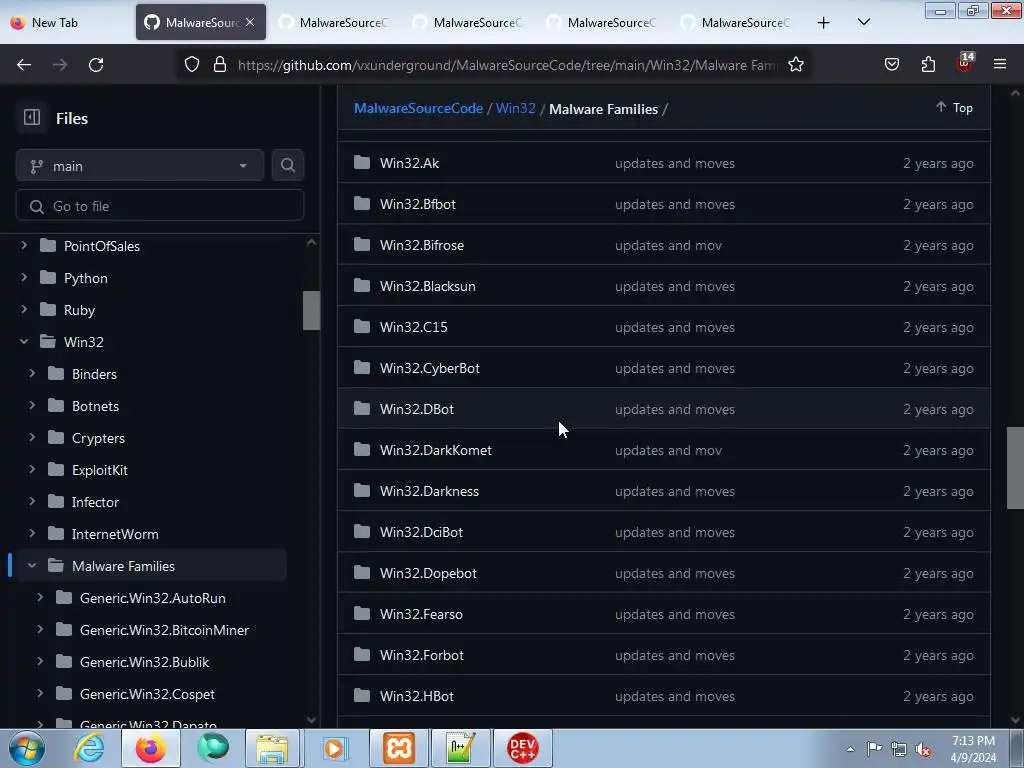The width and height of the screenshot is (1024, 768).
Task: Reload the current GitHub page
Action: 96,65
